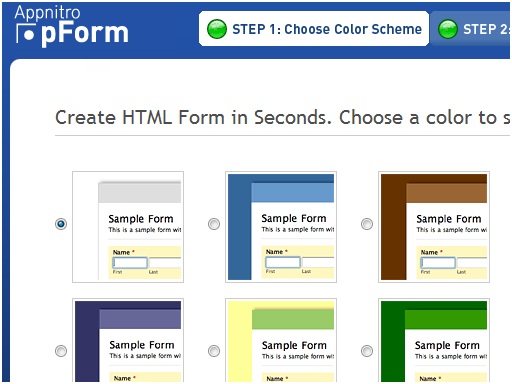Screen dimensions: 512x384
Task: Click the yellow sample form thumbnail
Action: click(x=281, y=340)
